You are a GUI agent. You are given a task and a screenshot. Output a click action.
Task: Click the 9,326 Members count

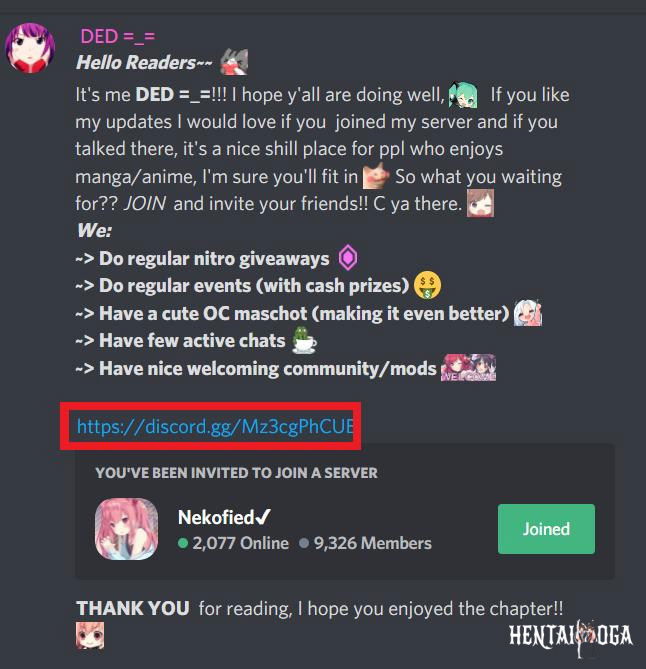365,543
